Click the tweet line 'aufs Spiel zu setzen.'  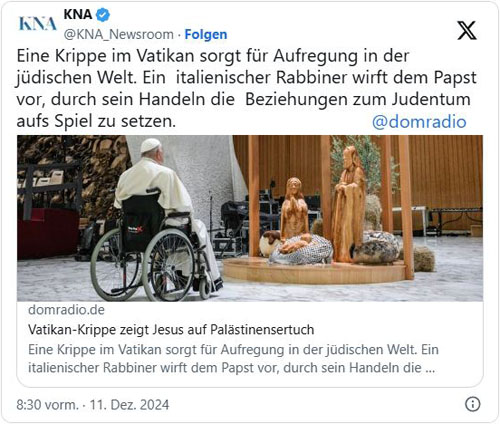tap(96, 121)
